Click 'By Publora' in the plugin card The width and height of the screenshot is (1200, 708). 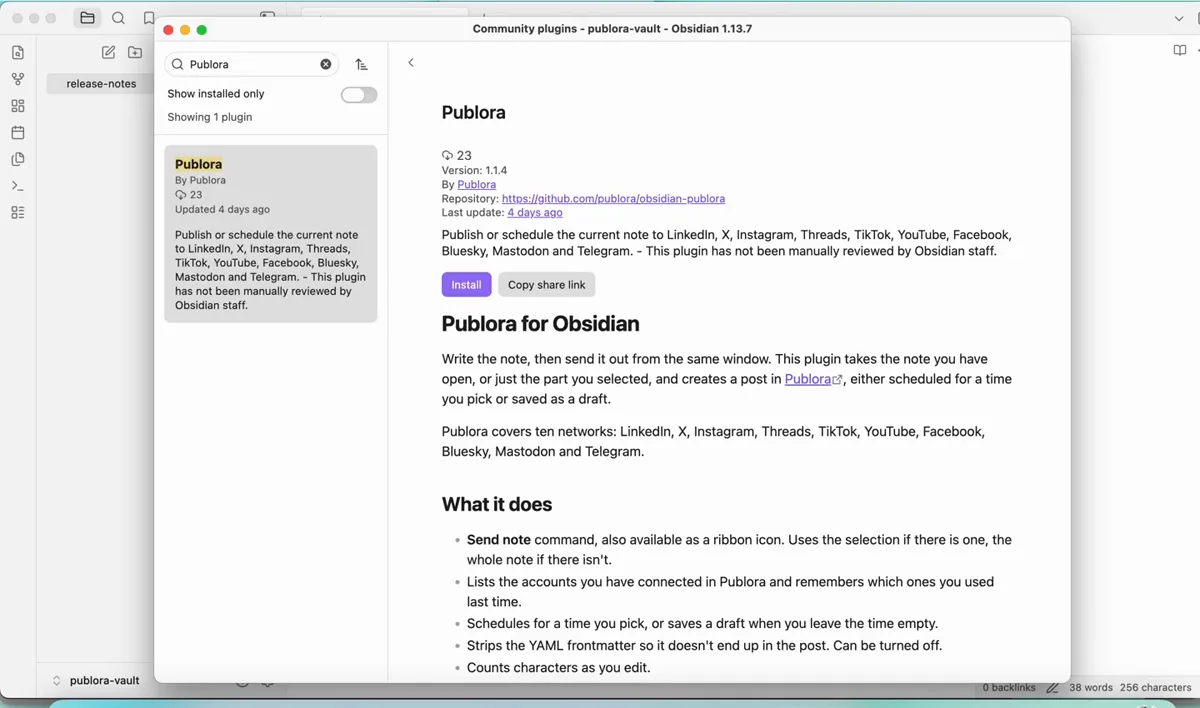point(200,180)
